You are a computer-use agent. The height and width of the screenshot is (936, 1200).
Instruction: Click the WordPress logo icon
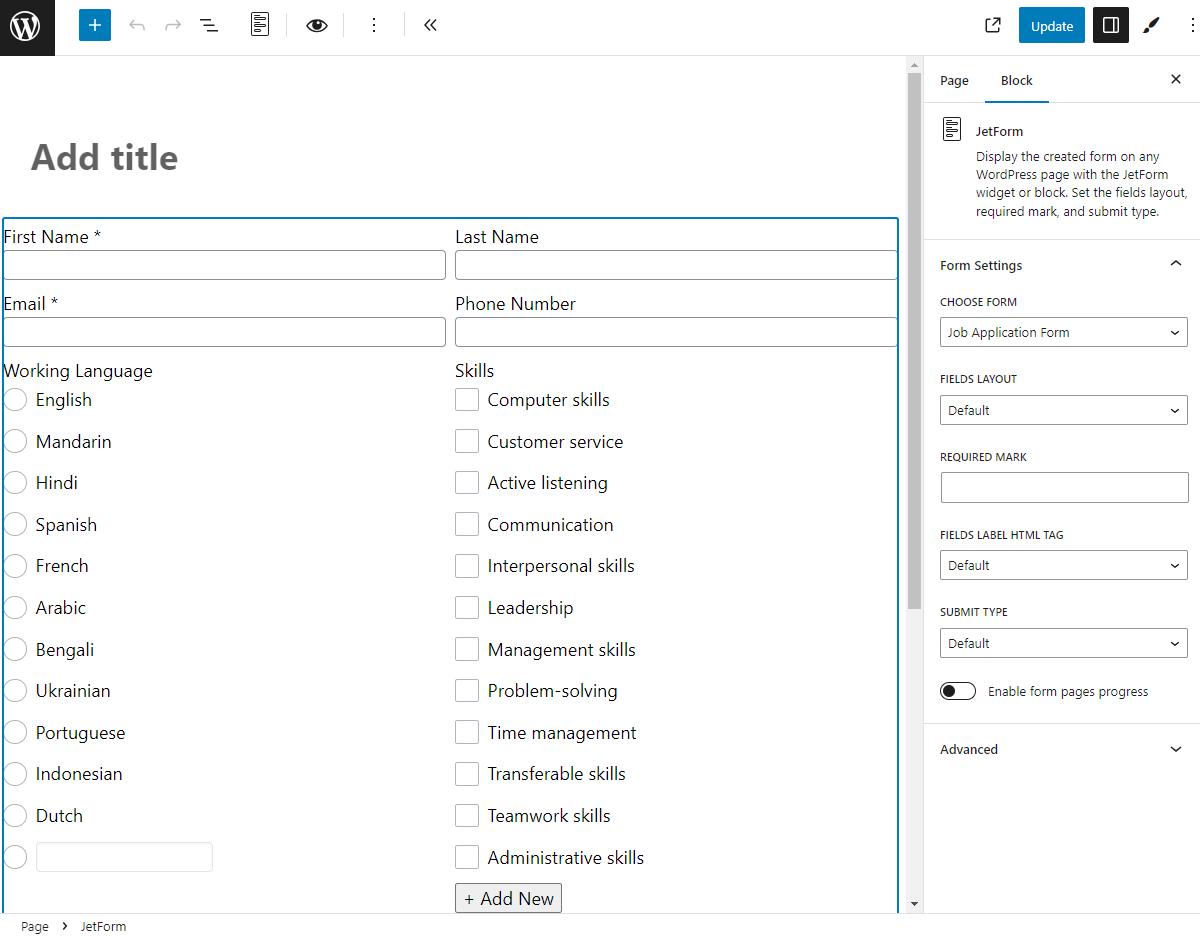(26, 27)
